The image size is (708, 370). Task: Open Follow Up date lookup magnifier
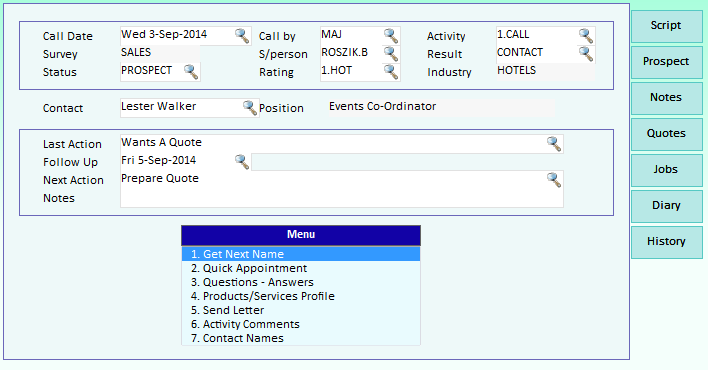click(x=242, y=162)
